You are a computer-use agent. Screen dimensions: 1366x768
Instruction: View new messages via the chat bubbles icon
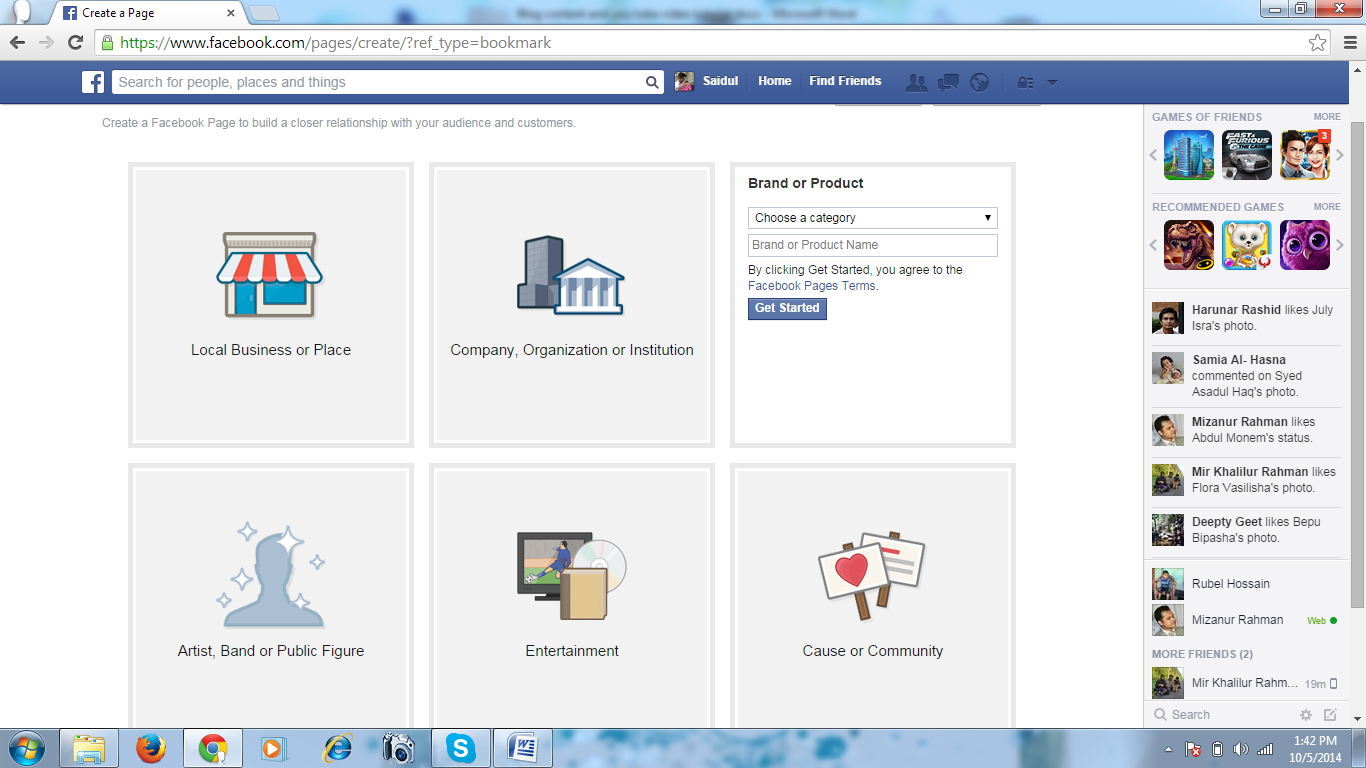tap(948, 82)
